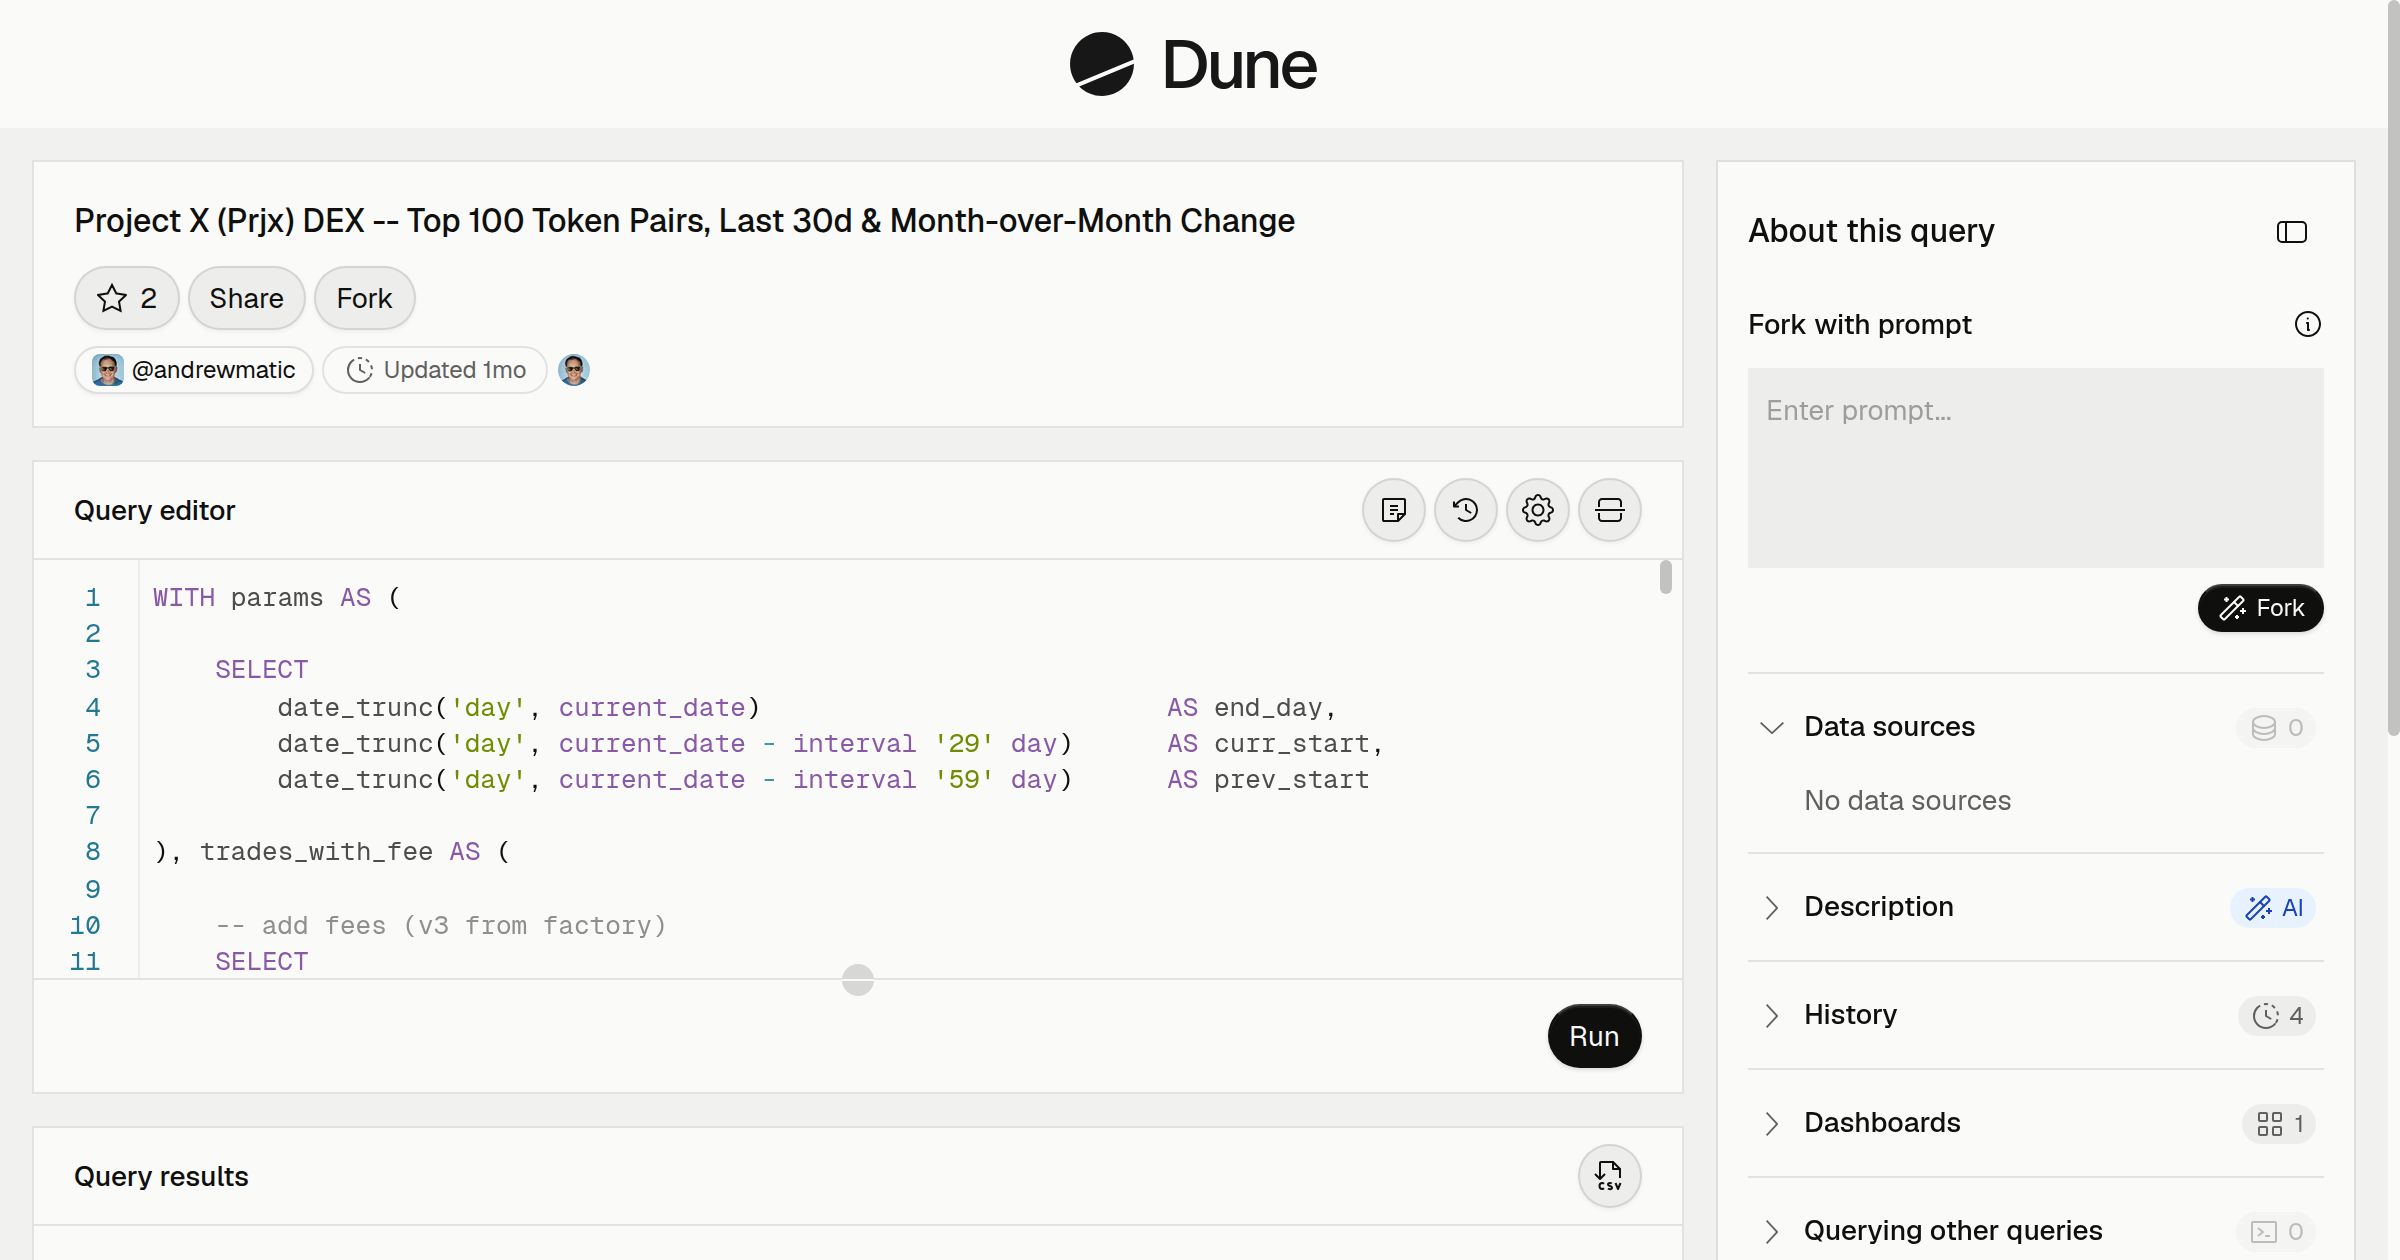Click the '-- add fees (v3 from factory)' comment
Image resolution: width=2400 pixels, height=1260 pixels.
coord(441,926)
